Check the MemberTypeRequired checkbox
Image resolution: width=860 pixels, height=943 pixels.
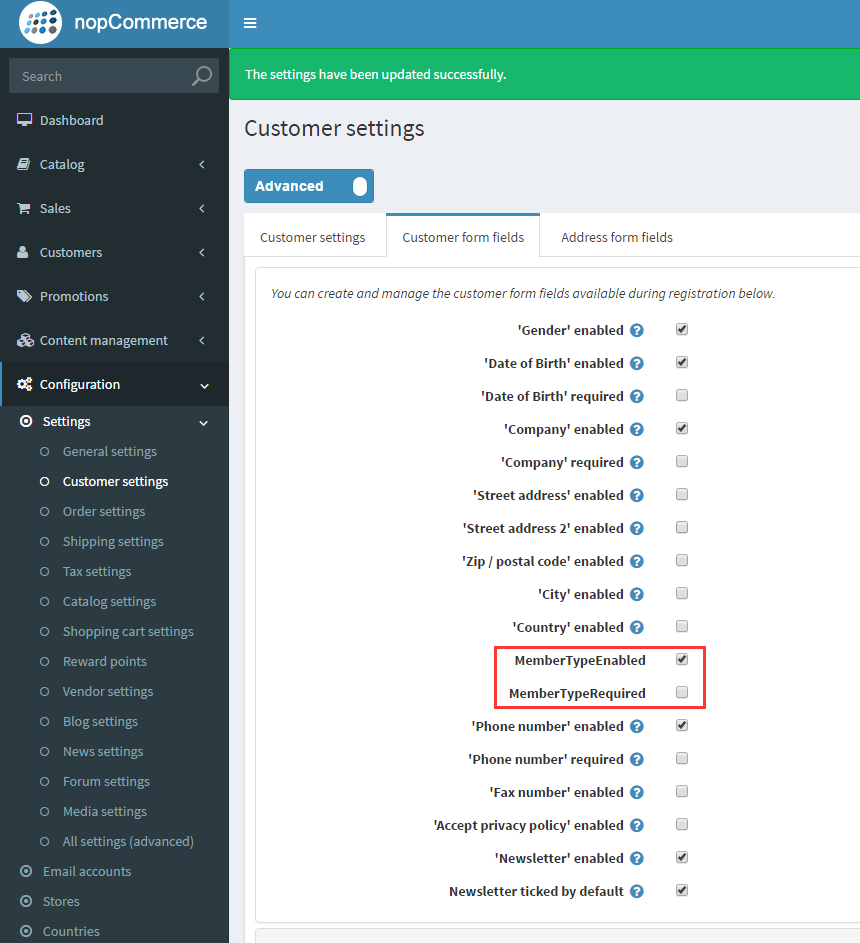tap(681, 692)
